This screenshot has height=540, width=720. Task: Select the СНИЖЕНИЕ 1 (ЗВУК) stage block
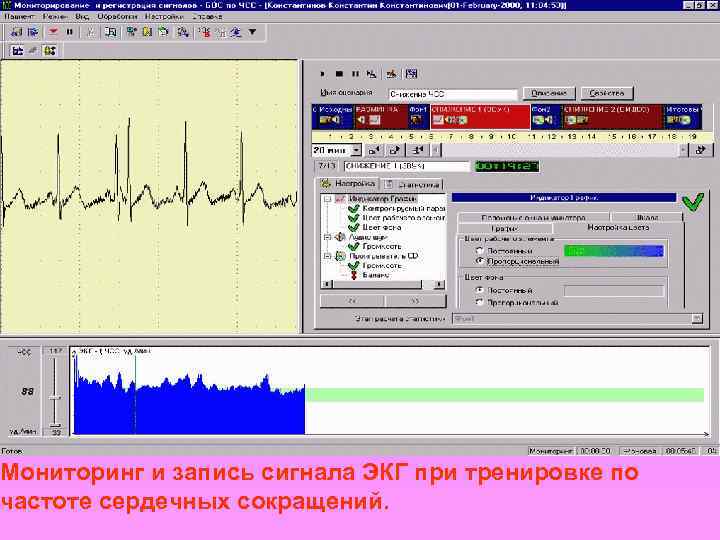[480, 117]
